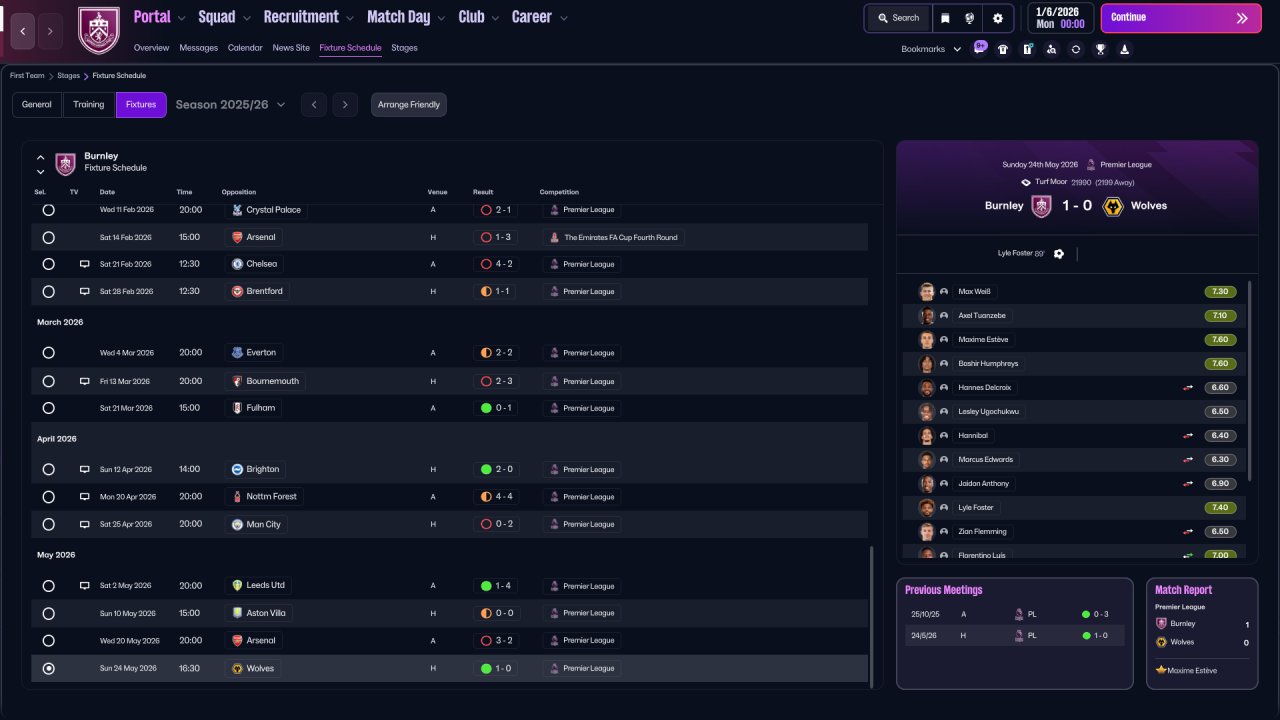Click the fixture list vertical scrollbar
Screen dimensions: 1280x720
(872, 617)
